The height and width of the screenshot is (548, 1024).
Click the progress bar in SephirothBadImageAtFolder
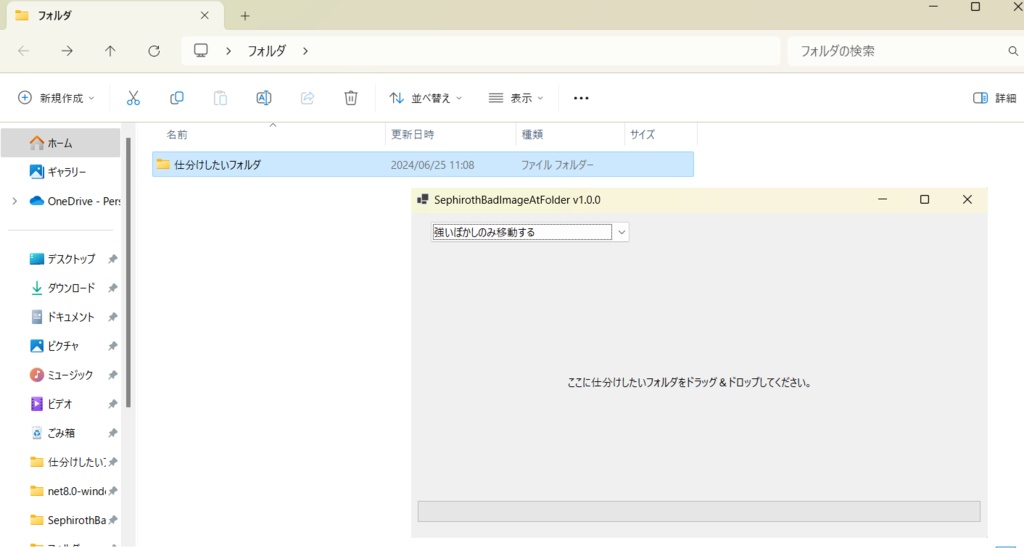[699, 511]
